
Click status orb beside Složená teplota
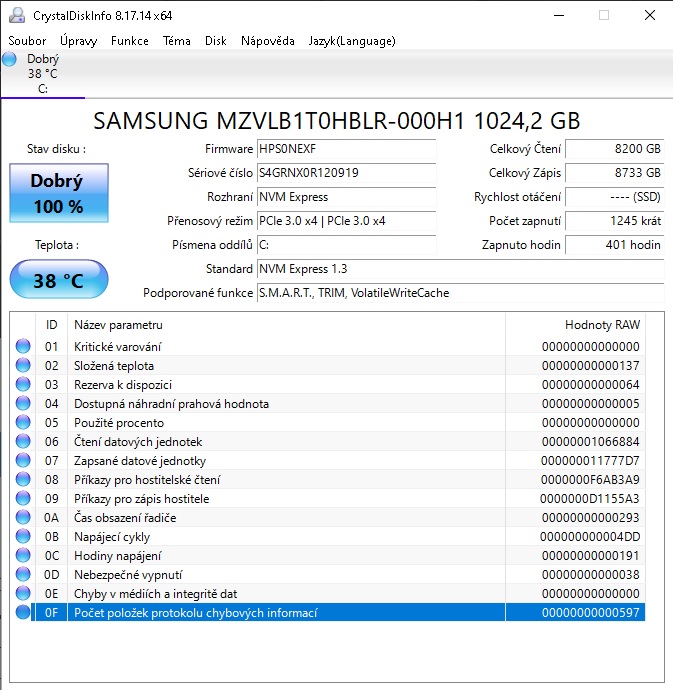point(23,366)
